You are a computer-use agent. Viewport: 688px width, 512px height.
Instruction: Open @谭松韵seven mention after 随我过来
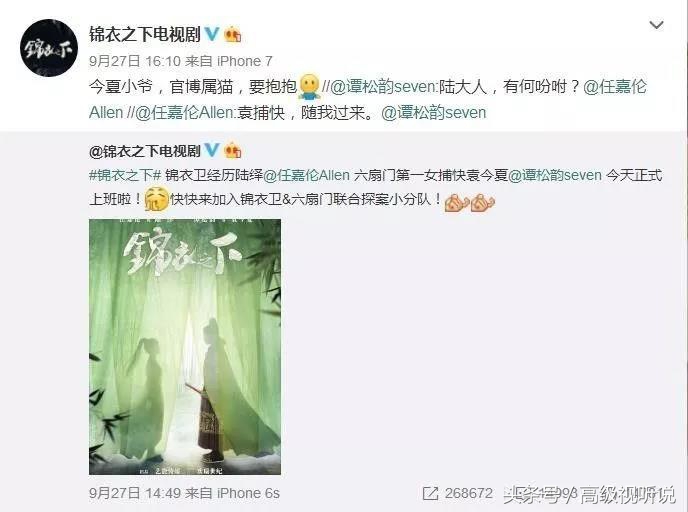coord(434,113)
